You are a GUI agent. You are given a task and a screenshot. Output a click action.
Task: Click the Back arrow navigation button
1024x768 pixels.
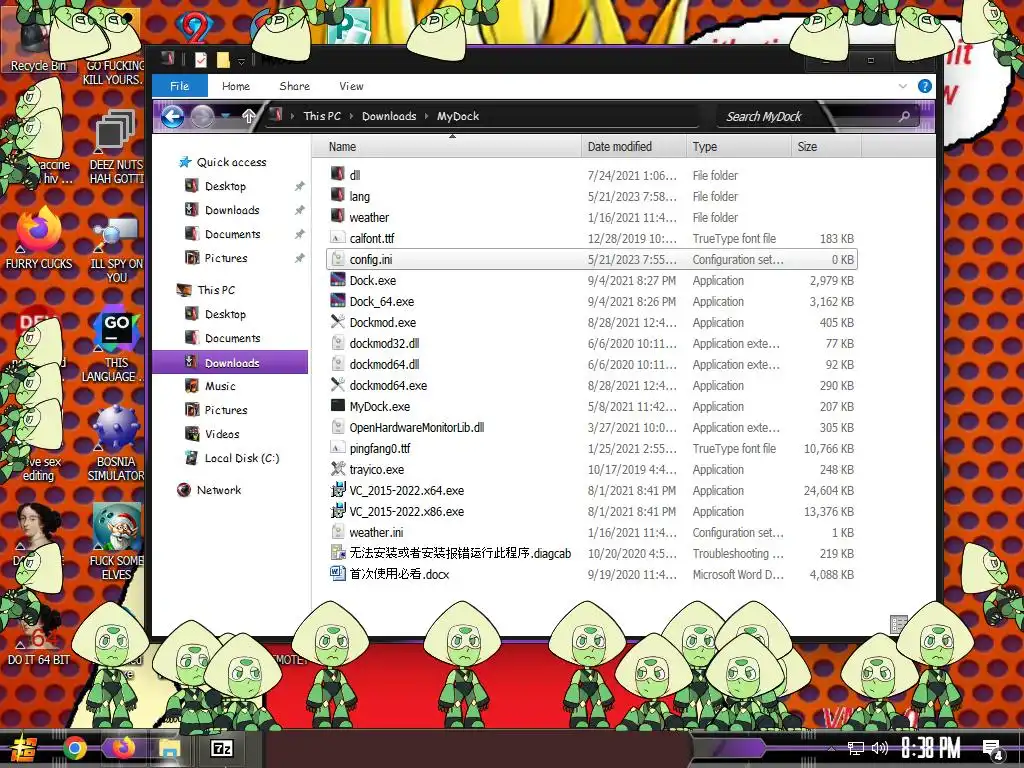172,117
